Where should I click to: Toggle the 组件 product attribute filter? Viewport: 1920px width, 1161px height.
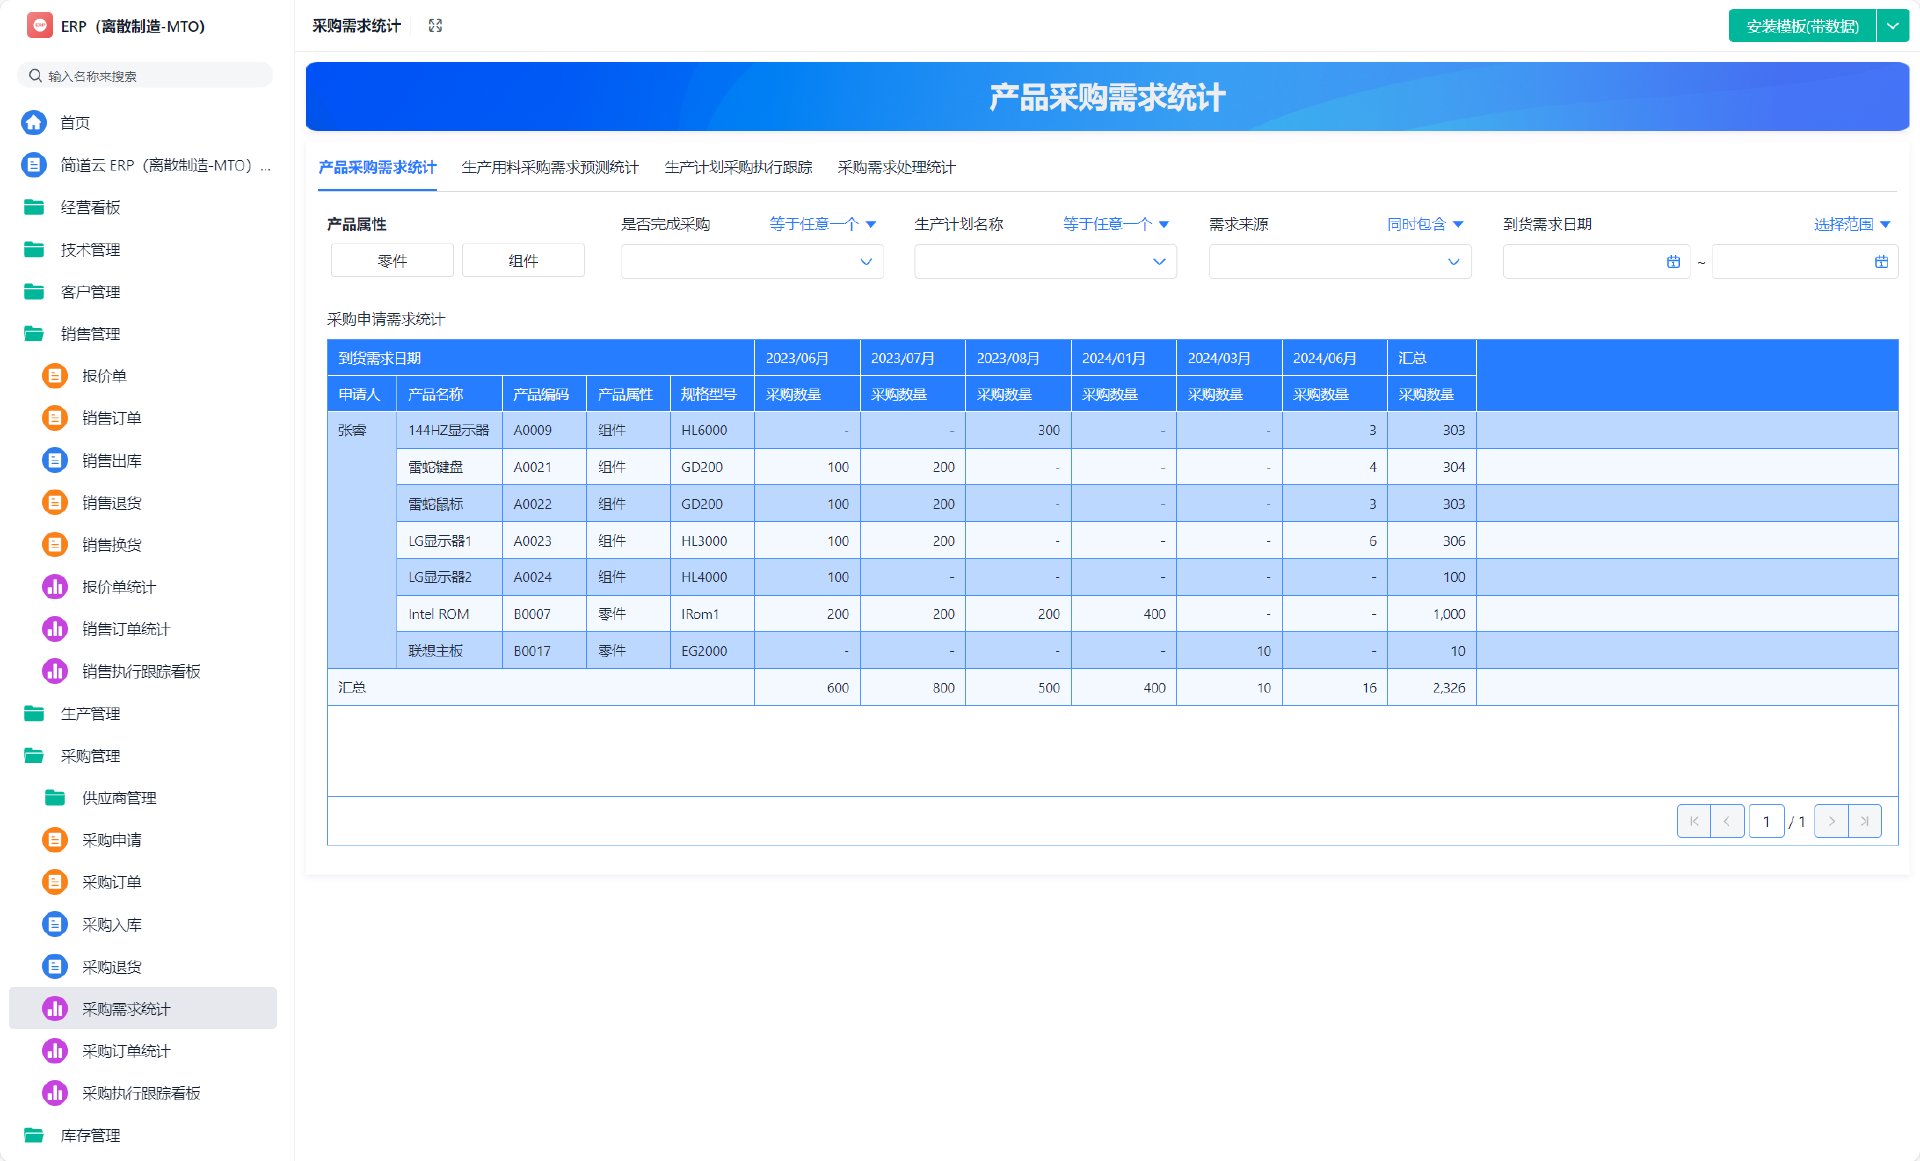[523, 261]
